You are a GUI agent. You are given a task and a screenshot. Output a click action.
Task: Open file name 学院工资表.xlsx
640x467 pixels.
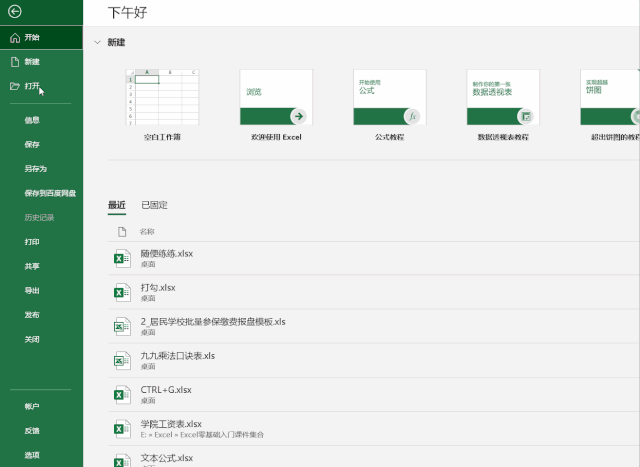click(171, 424)
